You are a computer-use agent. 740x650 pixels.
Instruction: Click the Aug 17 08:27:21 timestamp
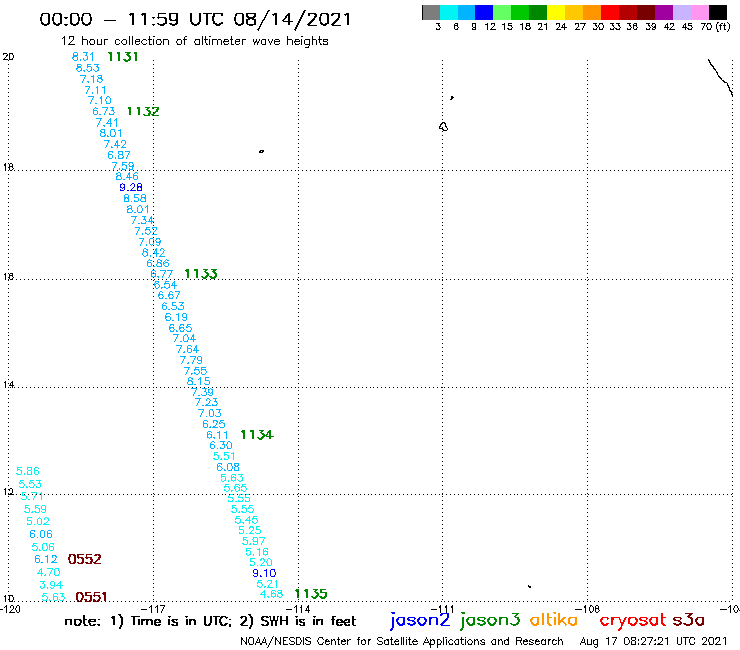[654, 642]
